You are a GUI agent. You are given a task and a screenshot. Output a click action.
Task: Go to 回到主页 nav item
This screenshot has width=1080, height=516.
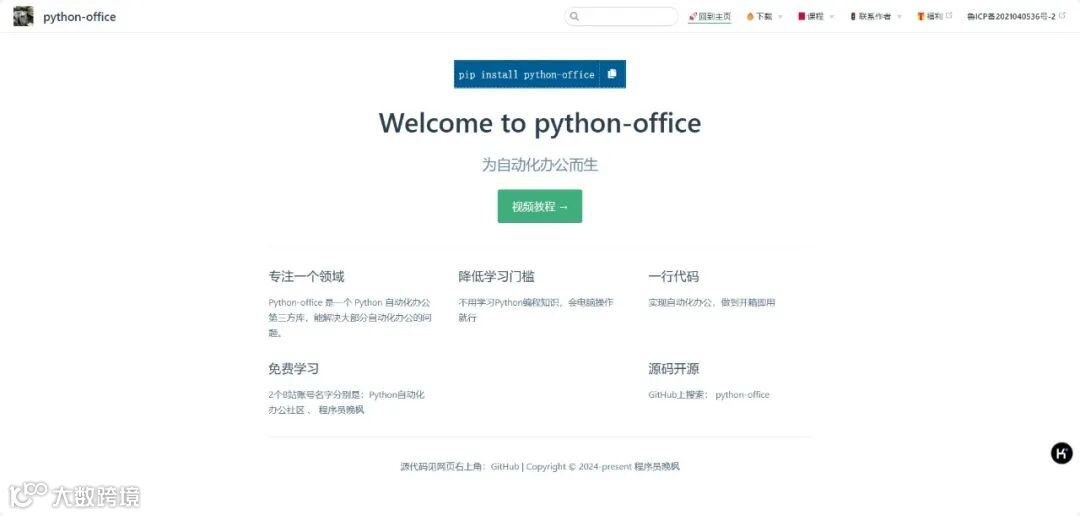pos(709,17)
